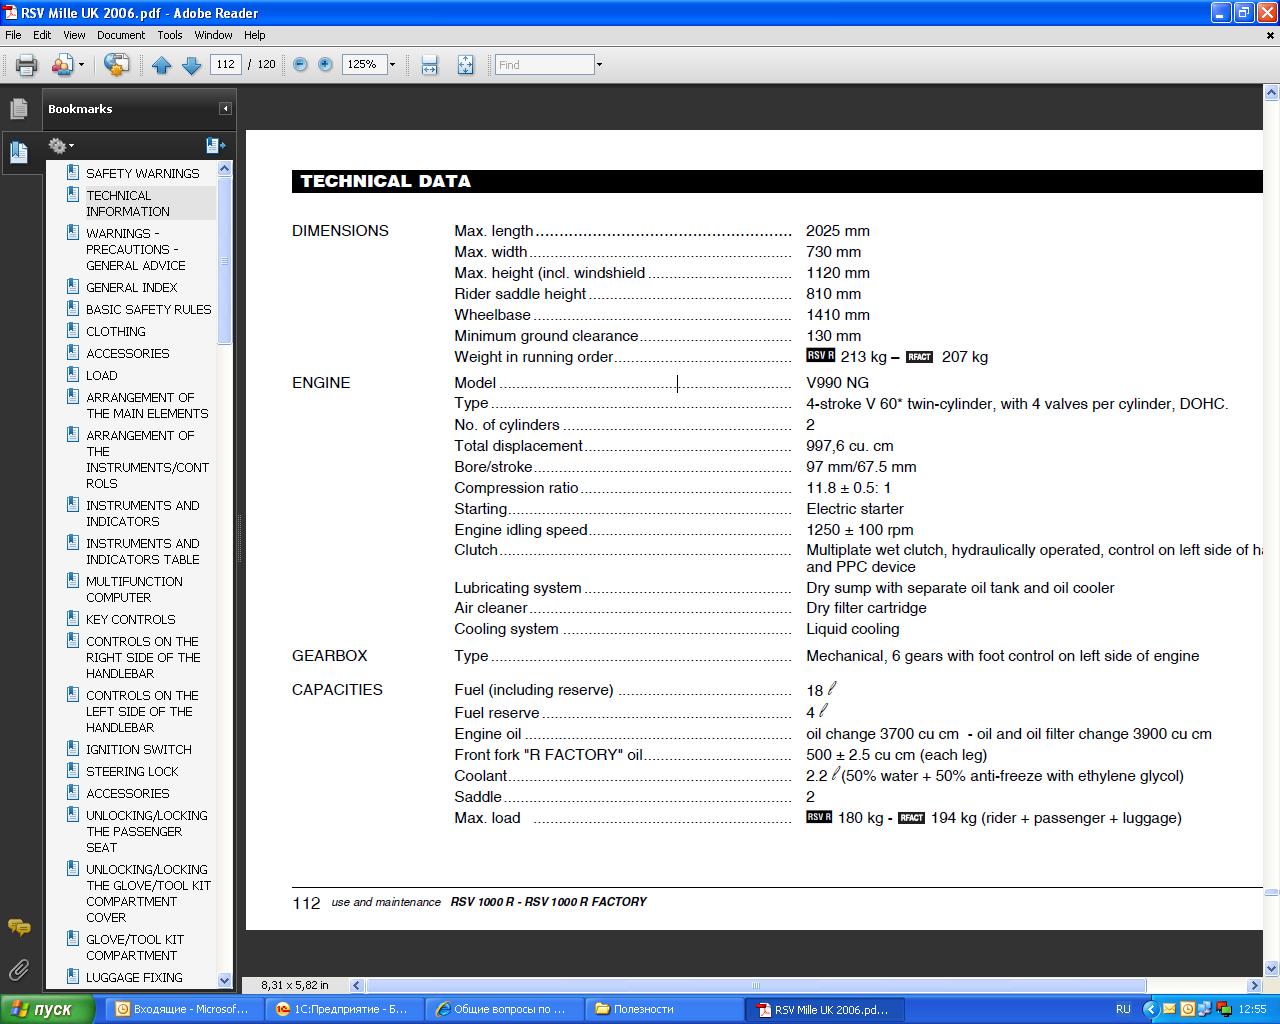The width and height of the screenshot is (1280, 1024).
Task: Open the Bookmarks options gear menu
Action: 60,146
